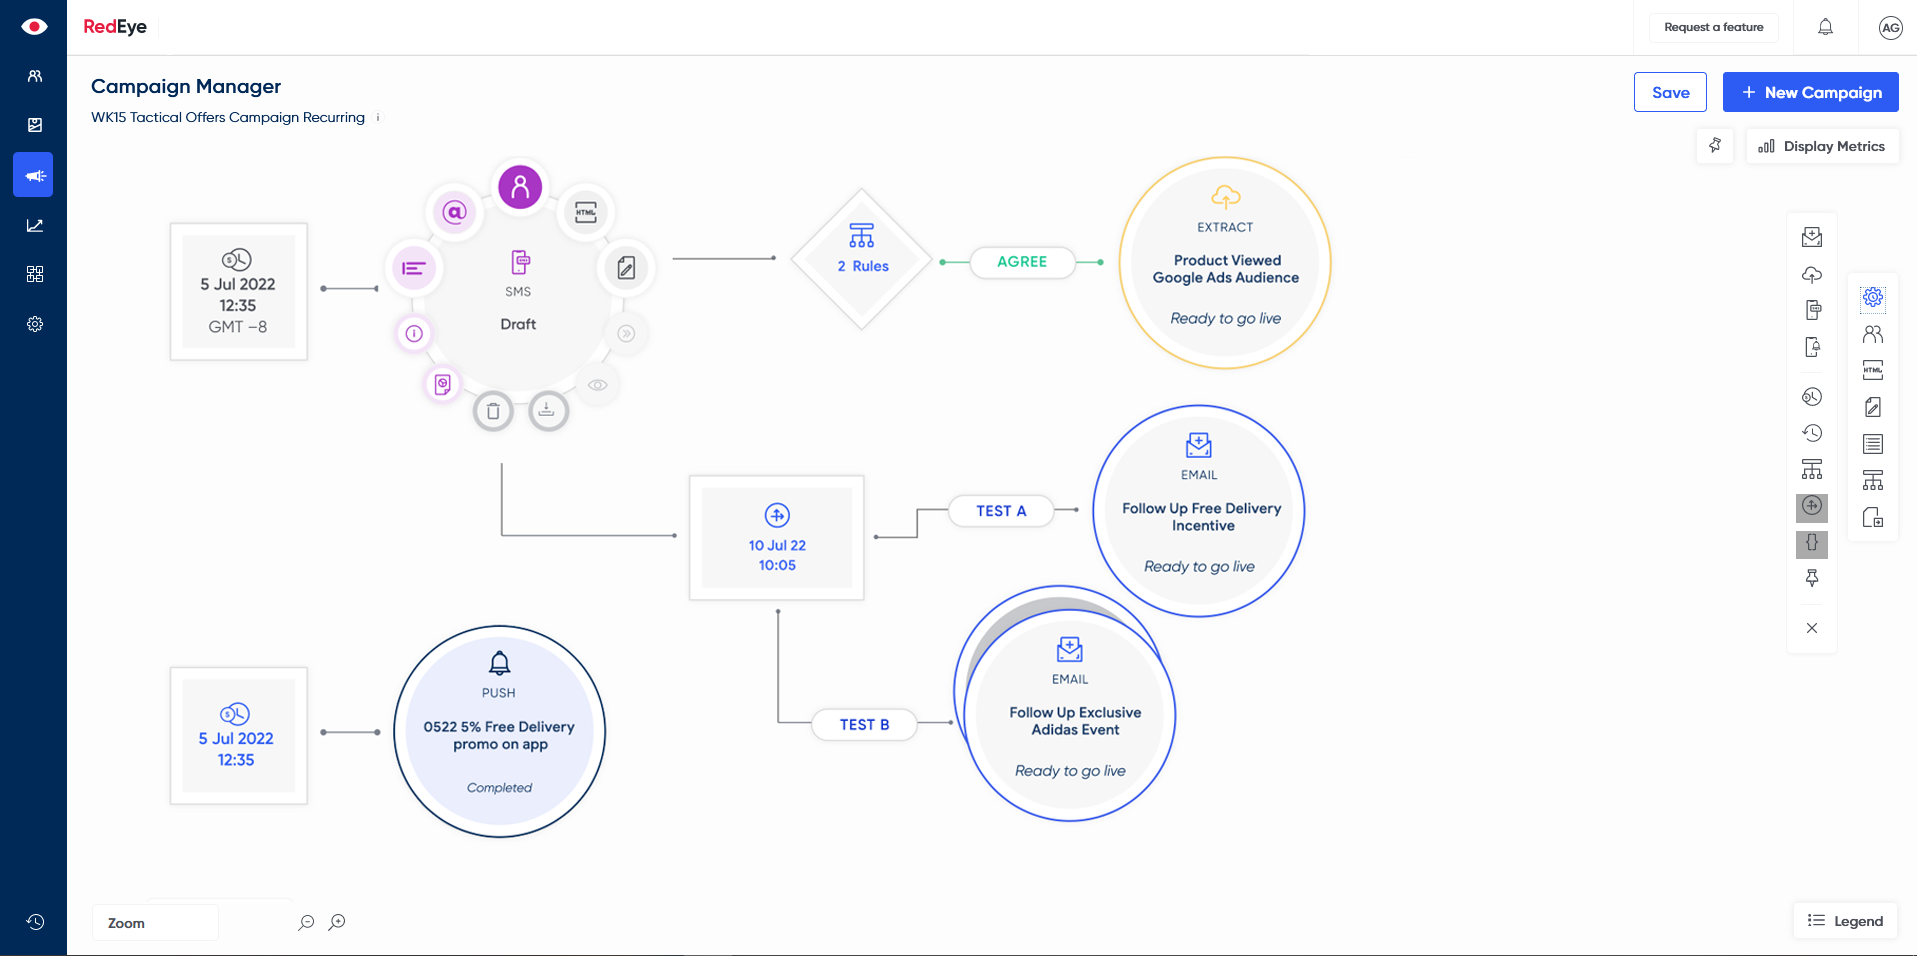
Task: Click the Save button
Action: pyautogui.click(x=1670, y=92)
